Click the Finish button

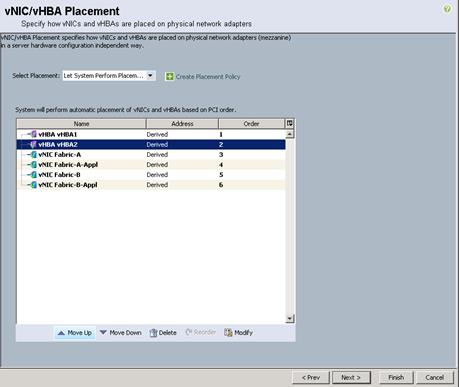coord(396,377)
